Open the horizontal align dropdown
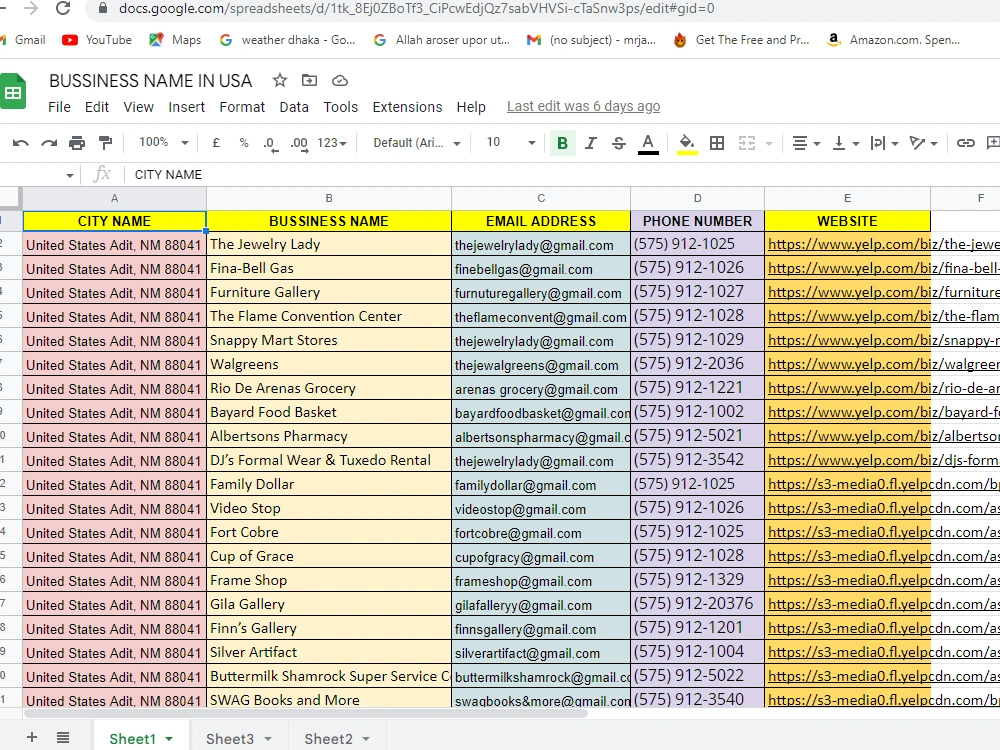This screenshot has width=1000, height=750. point(806,143)
